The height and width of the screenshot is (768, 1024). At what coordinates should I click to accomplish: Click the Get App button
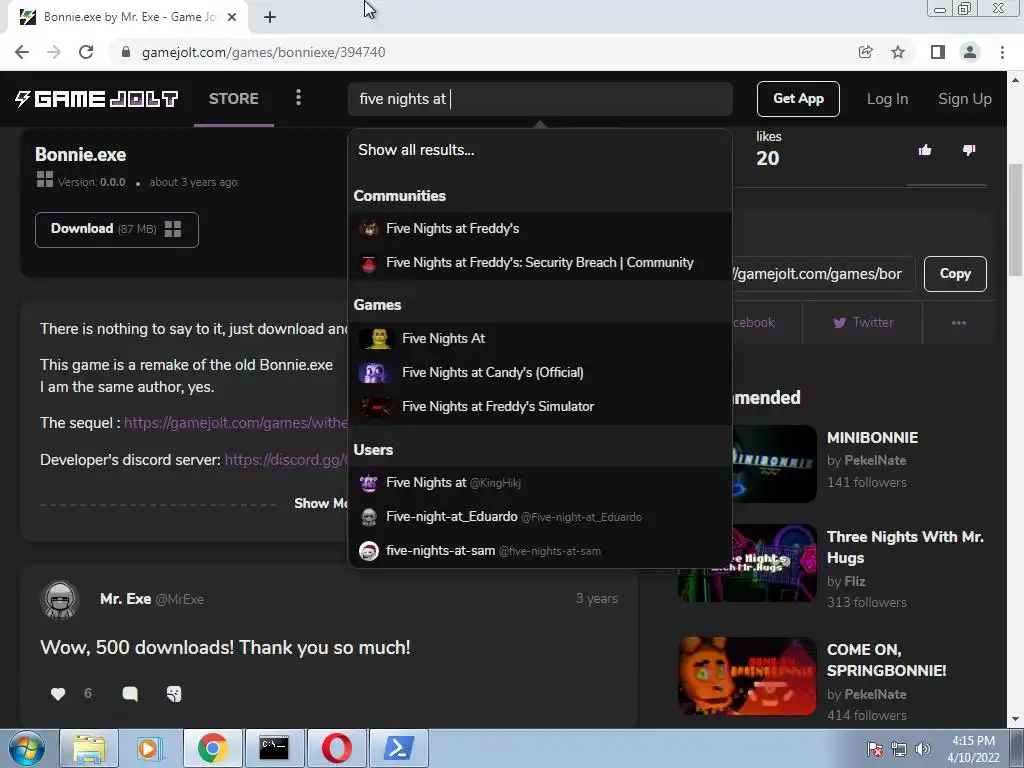pyautogui.click(x=798, y=99)
